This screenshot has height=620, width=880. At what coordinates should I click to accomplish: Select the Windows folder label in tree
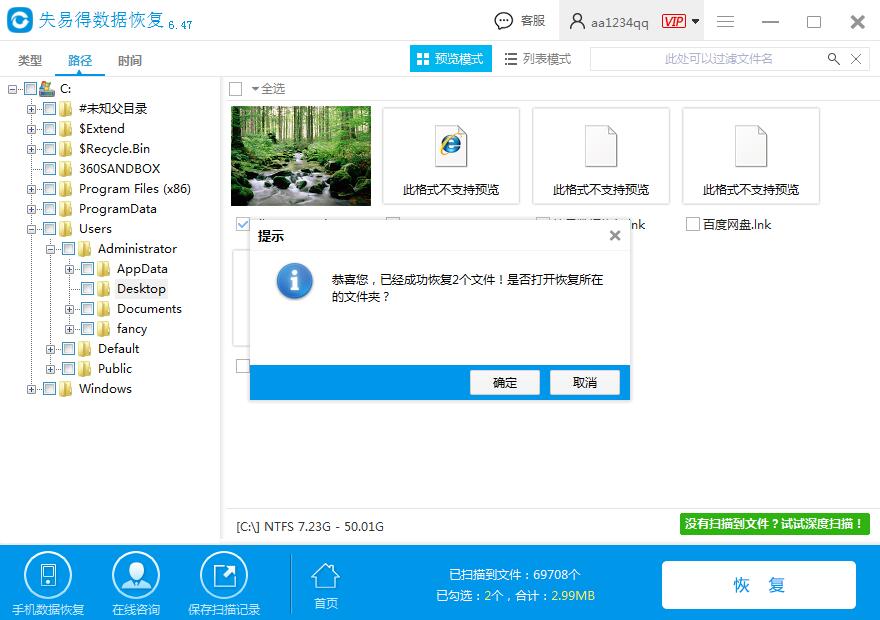106,389
